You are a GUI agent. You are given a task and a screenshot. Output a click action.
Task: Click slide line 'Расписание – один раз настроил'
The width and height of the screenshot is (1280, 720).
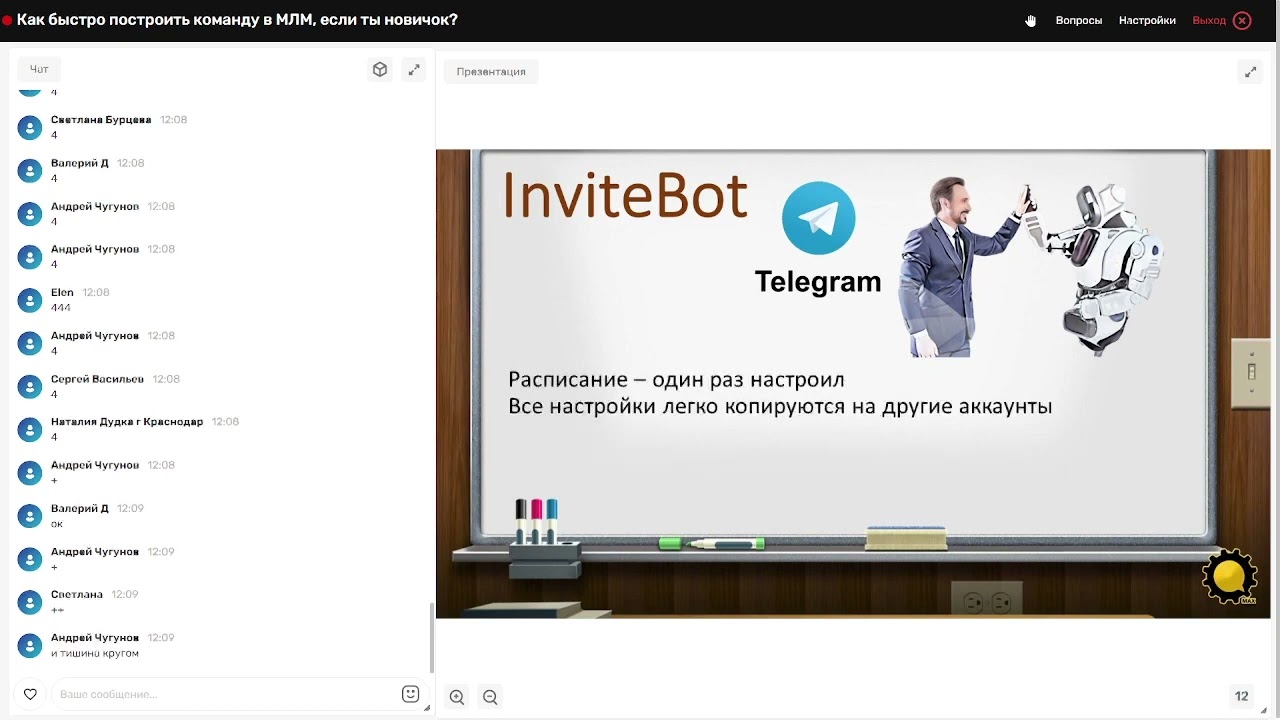tap(676, 380)
